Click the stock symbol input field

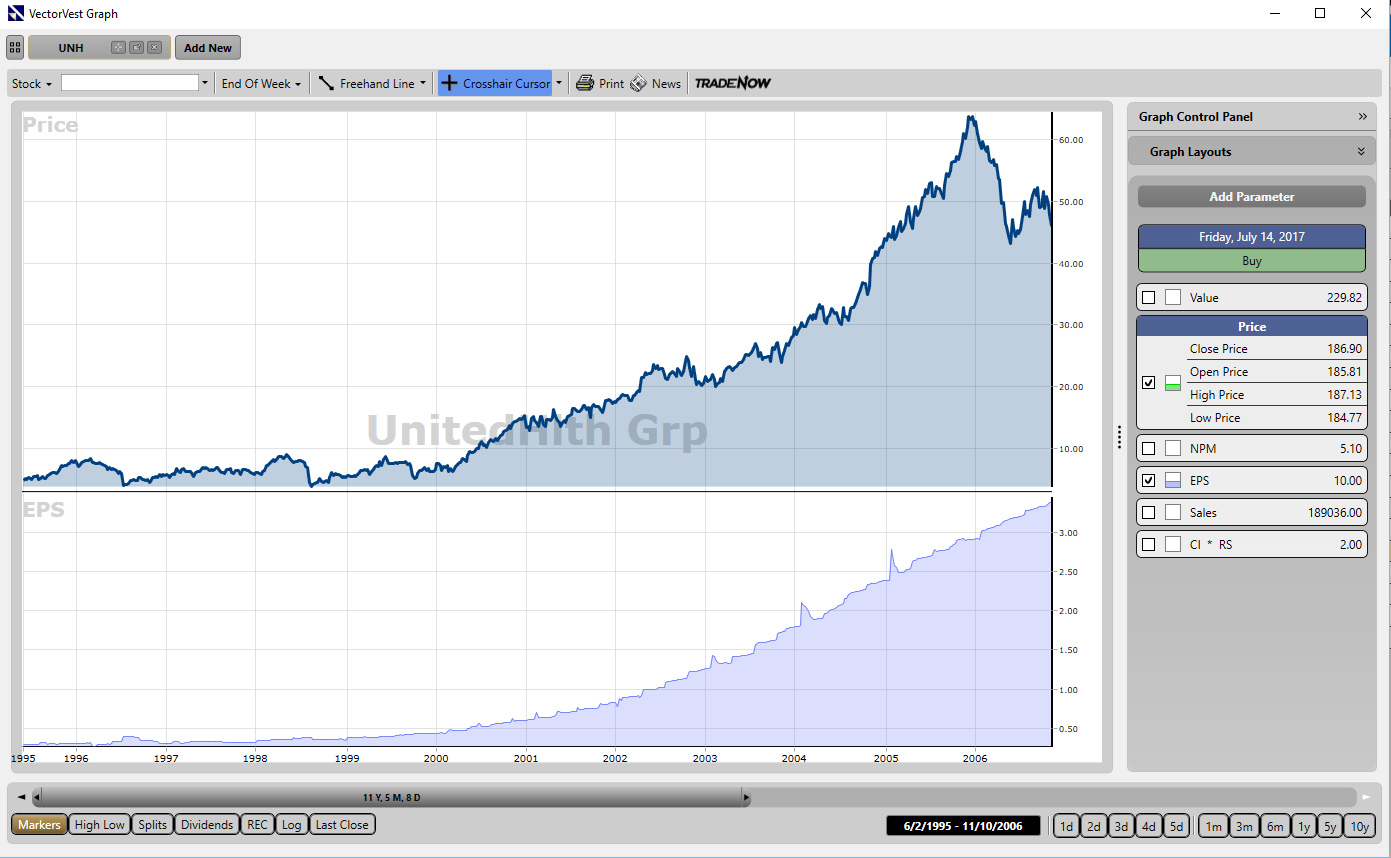pos(130,83)
